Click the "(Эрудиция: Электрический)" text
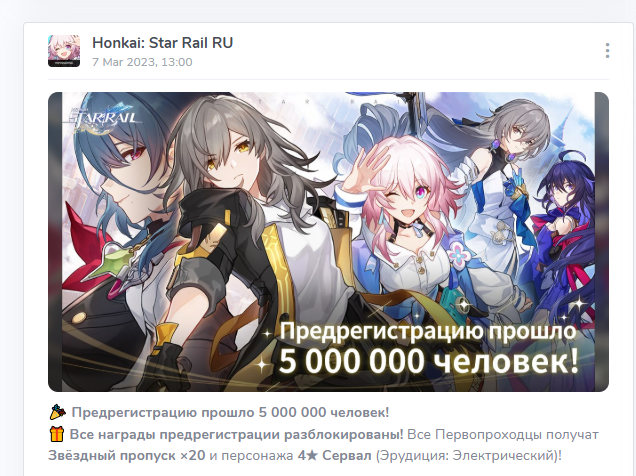The height and width of the screenshot is (476, 636). coord(468,455)
